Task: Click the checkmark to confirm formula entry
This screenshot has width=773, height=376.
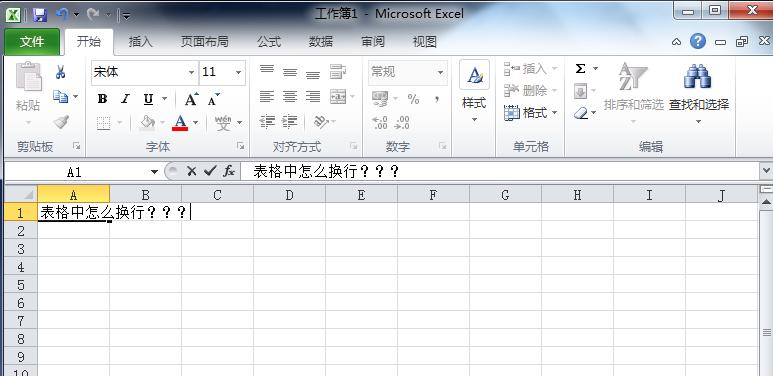Action: click(211, 171)
